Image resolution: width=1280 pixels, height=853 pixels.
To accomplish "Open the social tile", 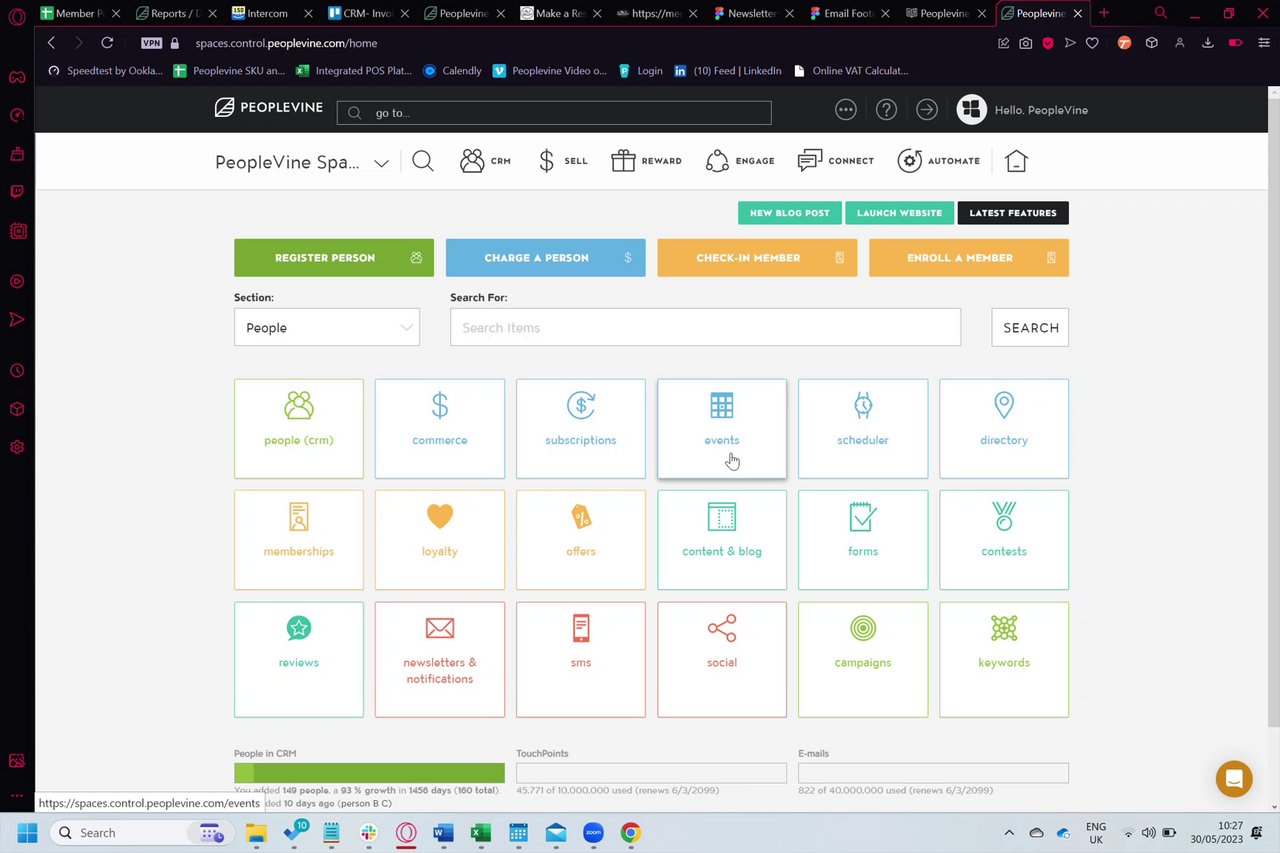I will [722, 659].
